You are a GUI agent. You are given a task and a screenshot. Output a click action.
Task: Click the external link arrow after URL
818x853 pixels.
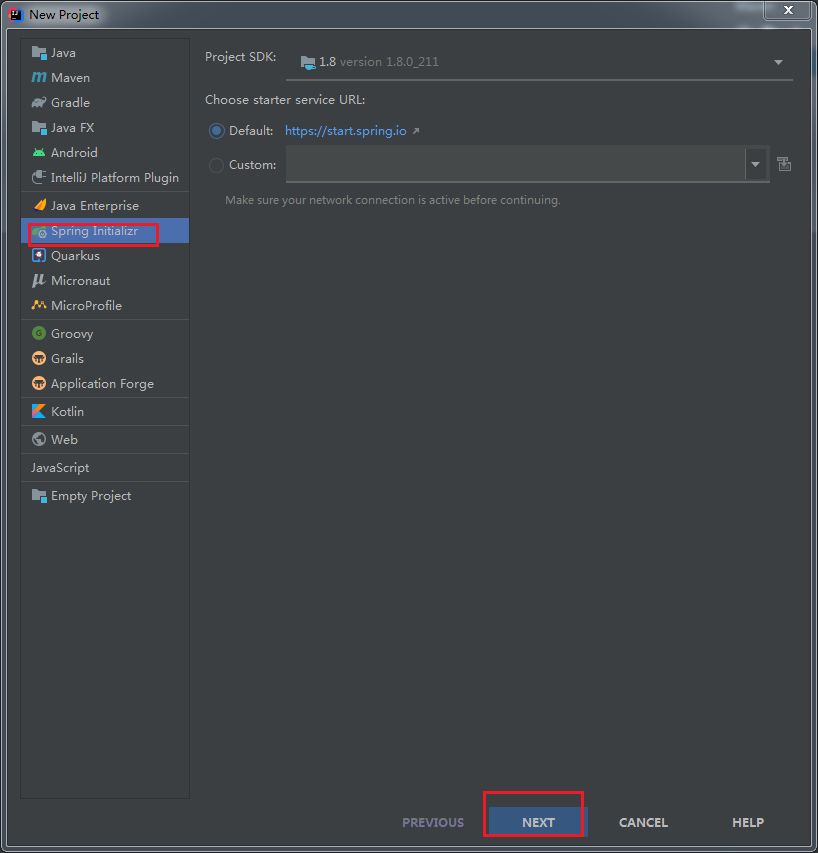pyautogui.click(x=416, y=131)
